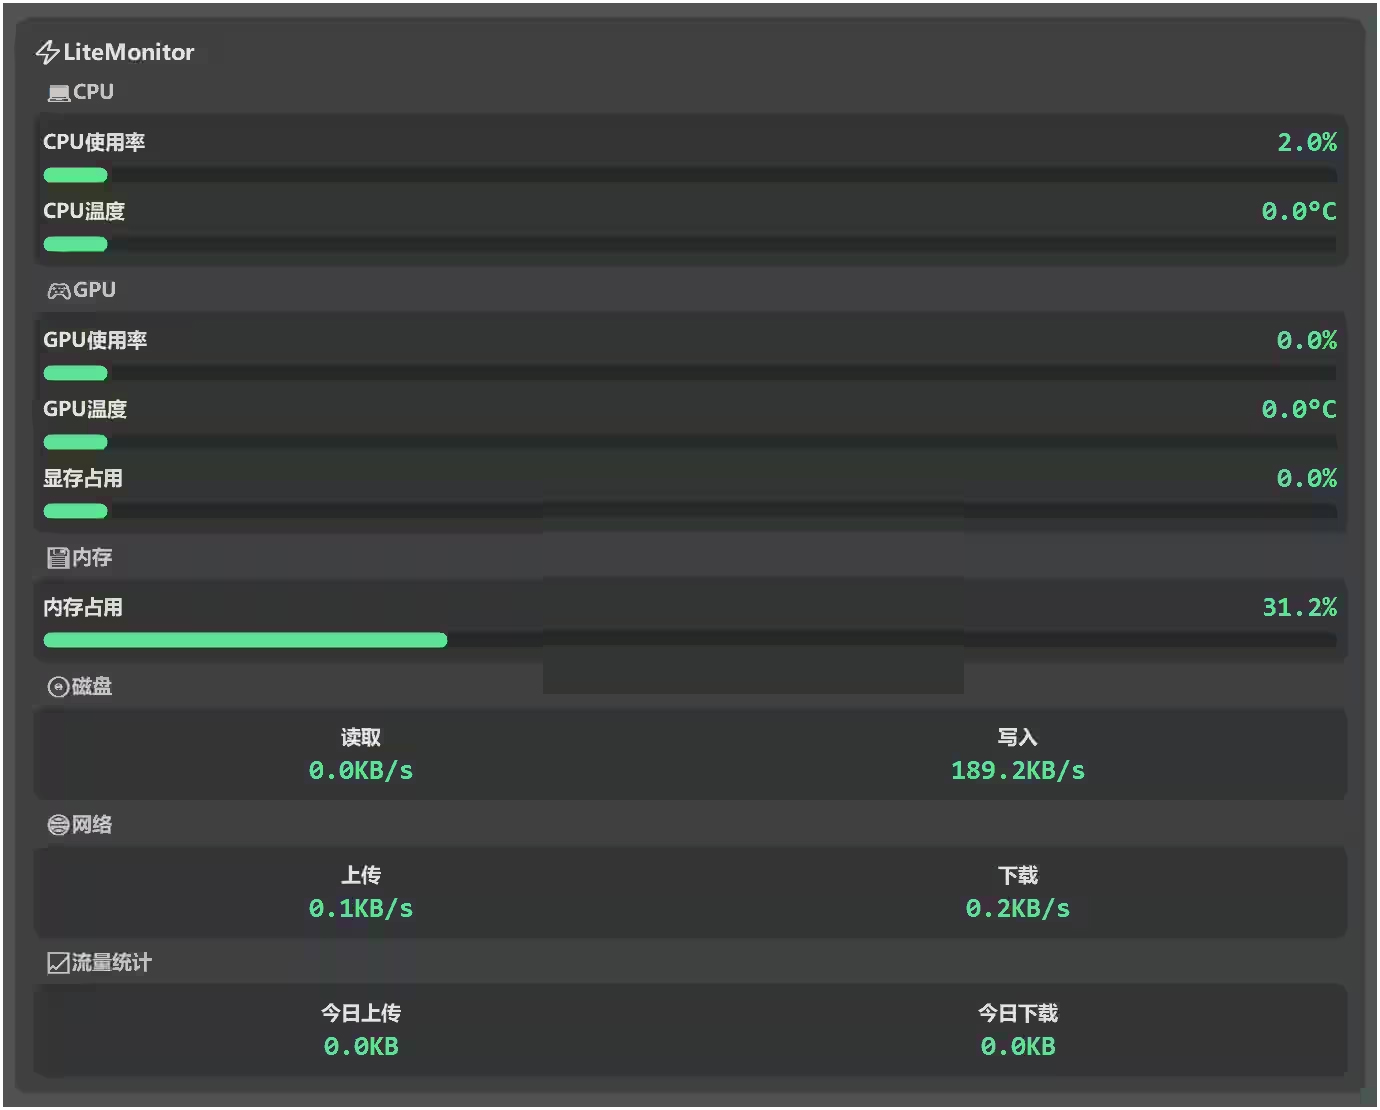Viewport: 1380px width, 1110px height.
Task: Click the 今日上传 traffic value
Action: [361, 1047]
